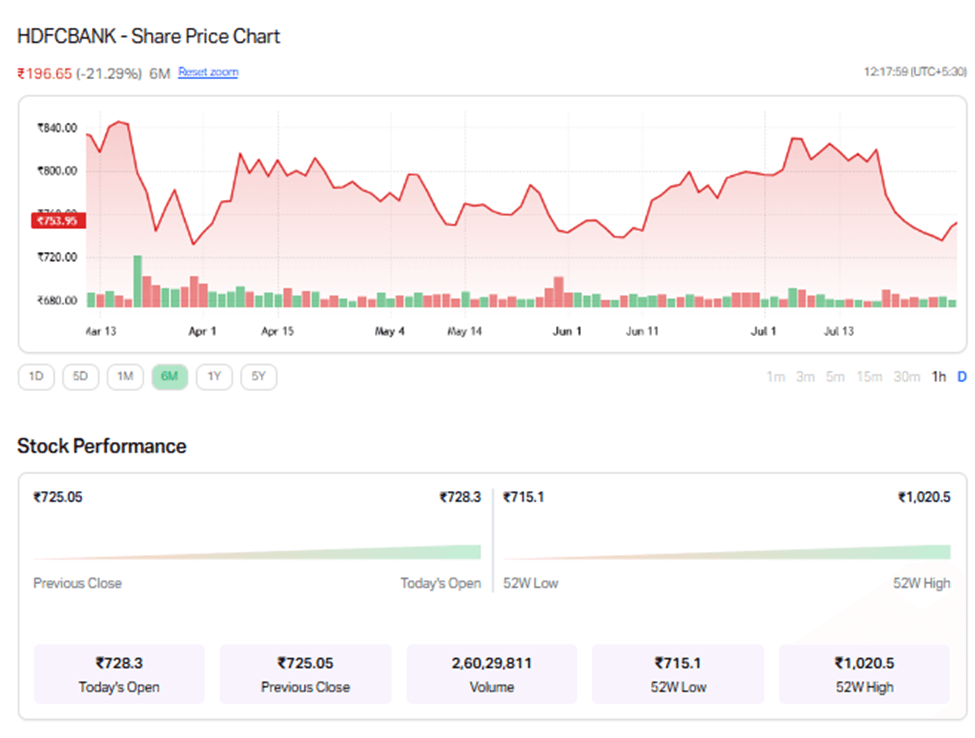Click the Jul 13 date axis label
The height and width of the screenshot is (738, 975).
pyautogui.click(x=839, y=331)
